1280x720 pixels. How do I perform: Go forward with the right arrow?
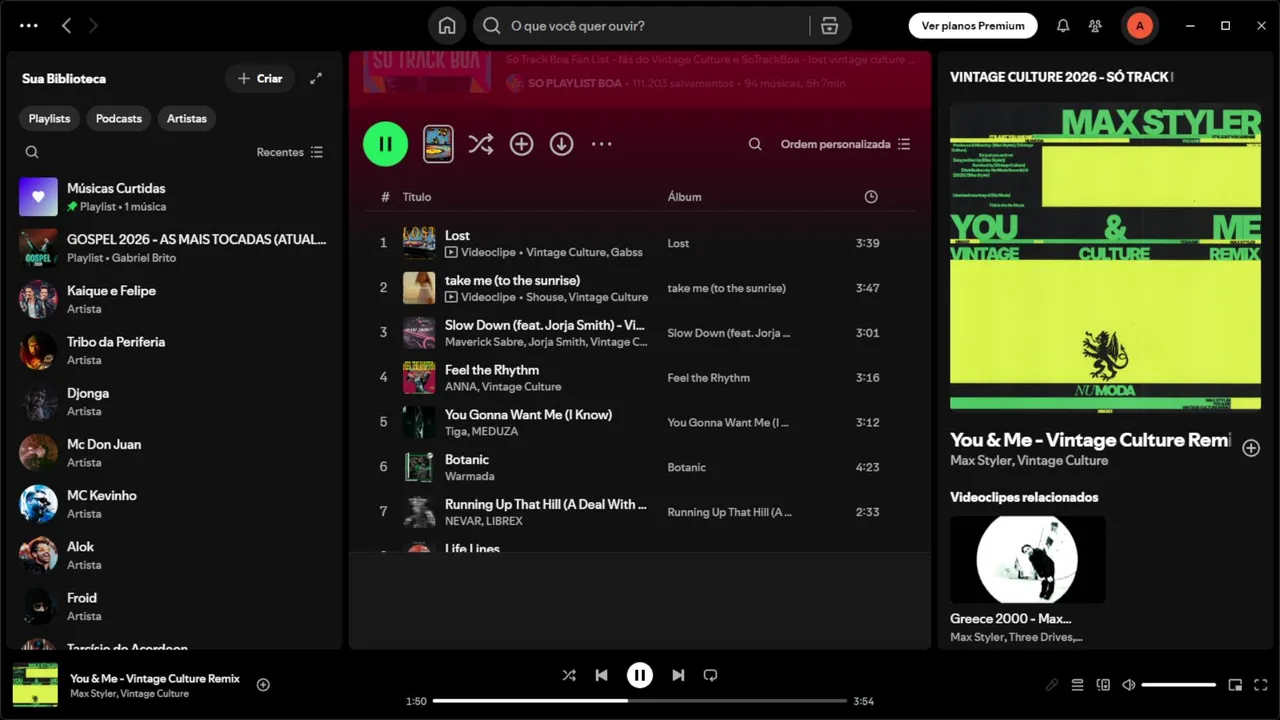93,26
